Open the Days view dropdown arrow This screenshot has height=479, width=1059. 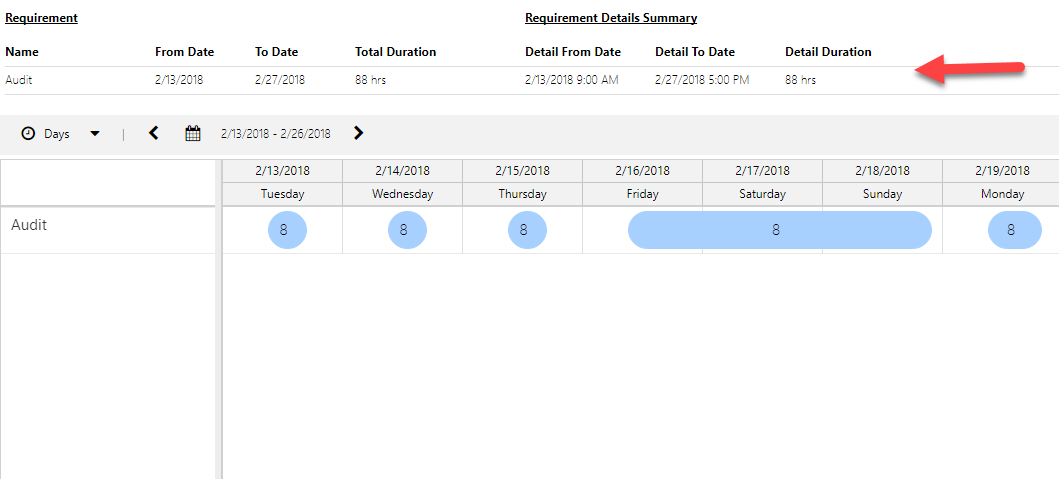95,134
